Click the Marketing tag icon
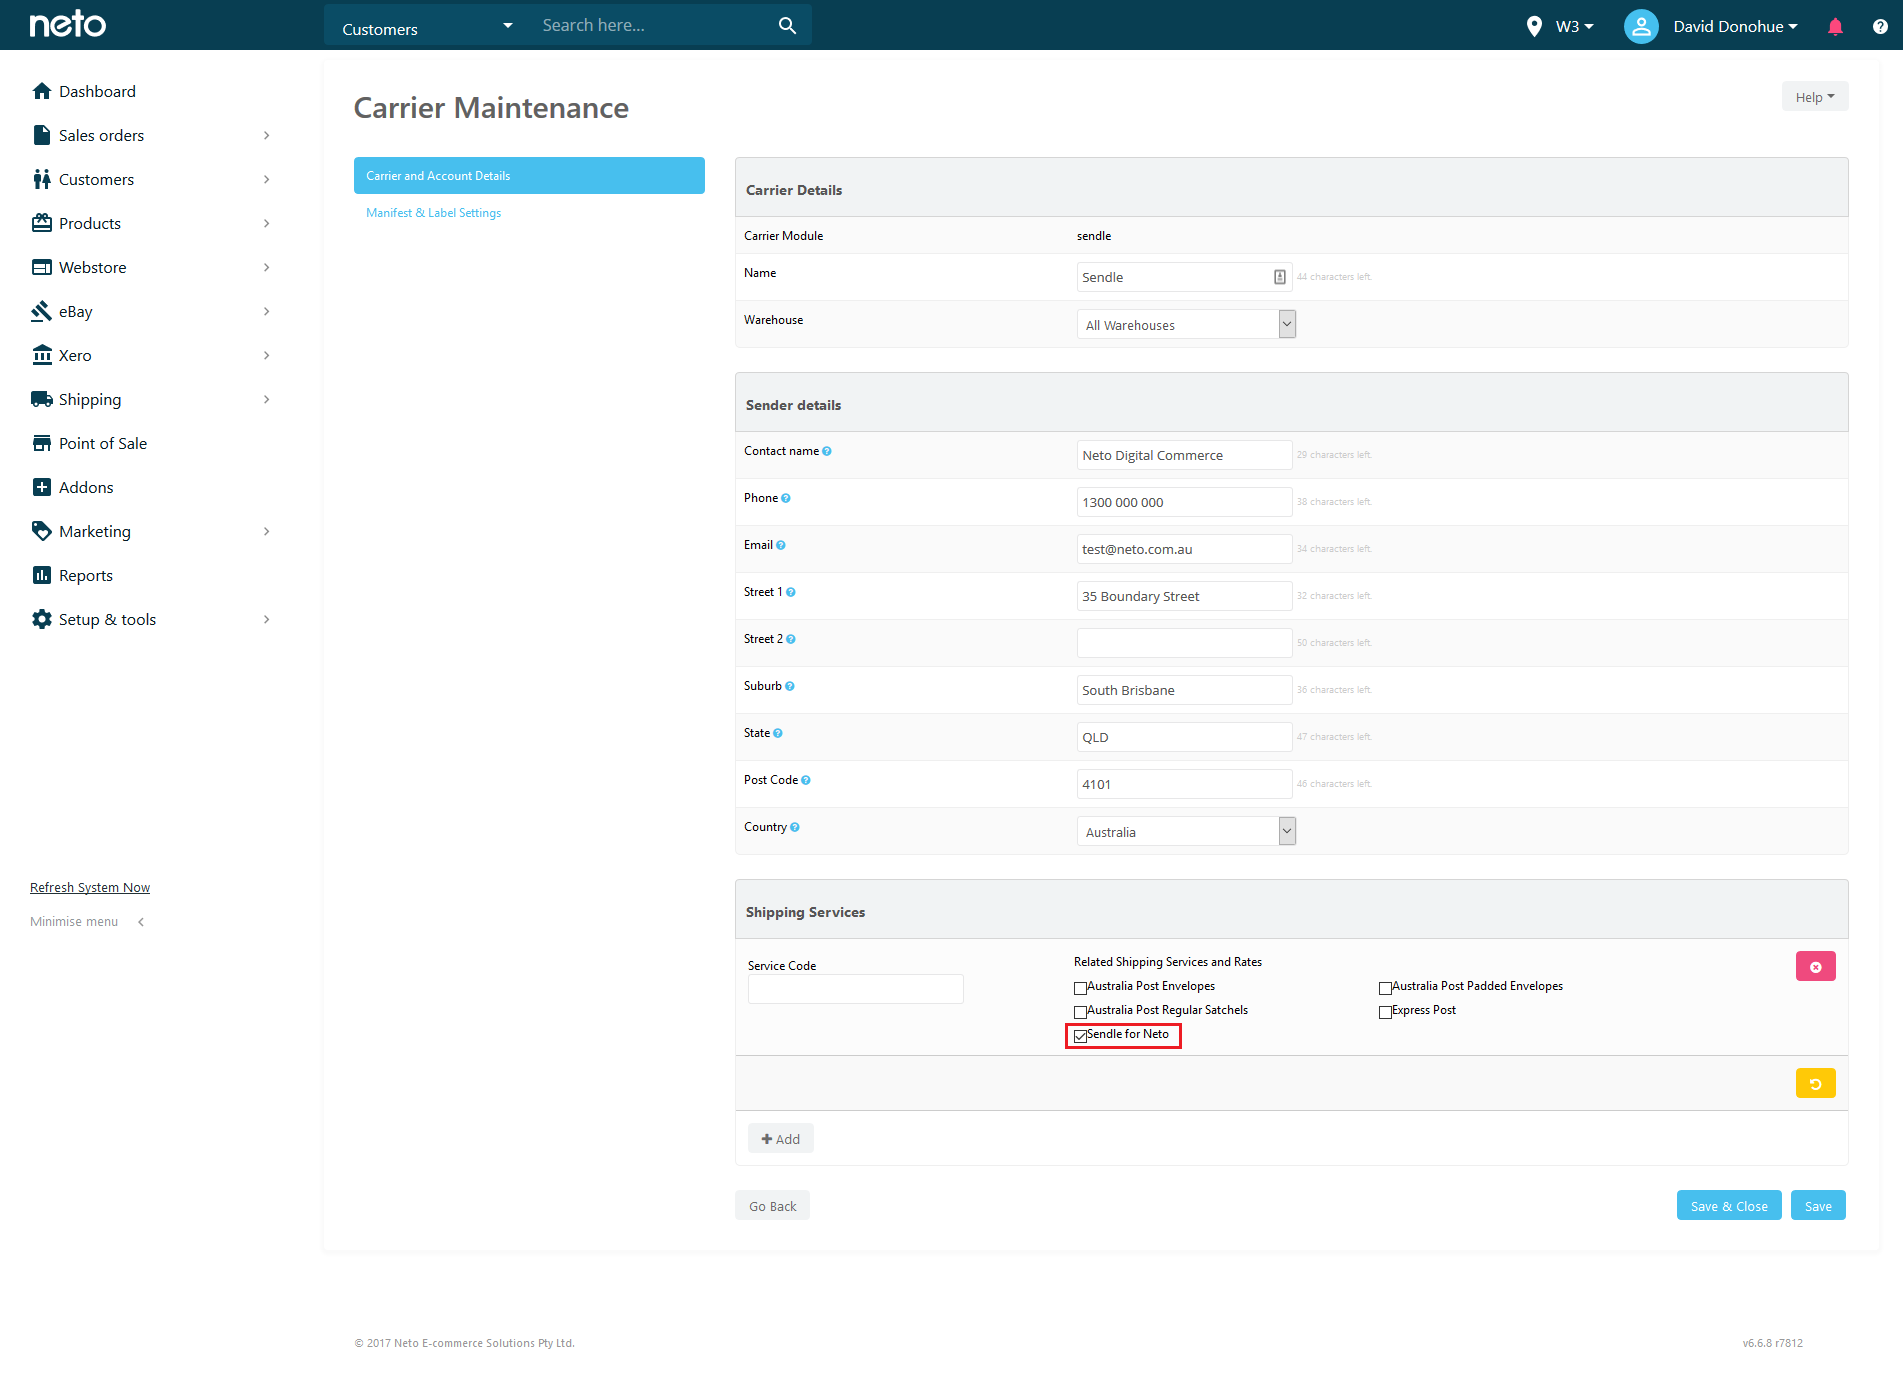The height and width of the screenshot is (1382, 1903). pos(42,531)
